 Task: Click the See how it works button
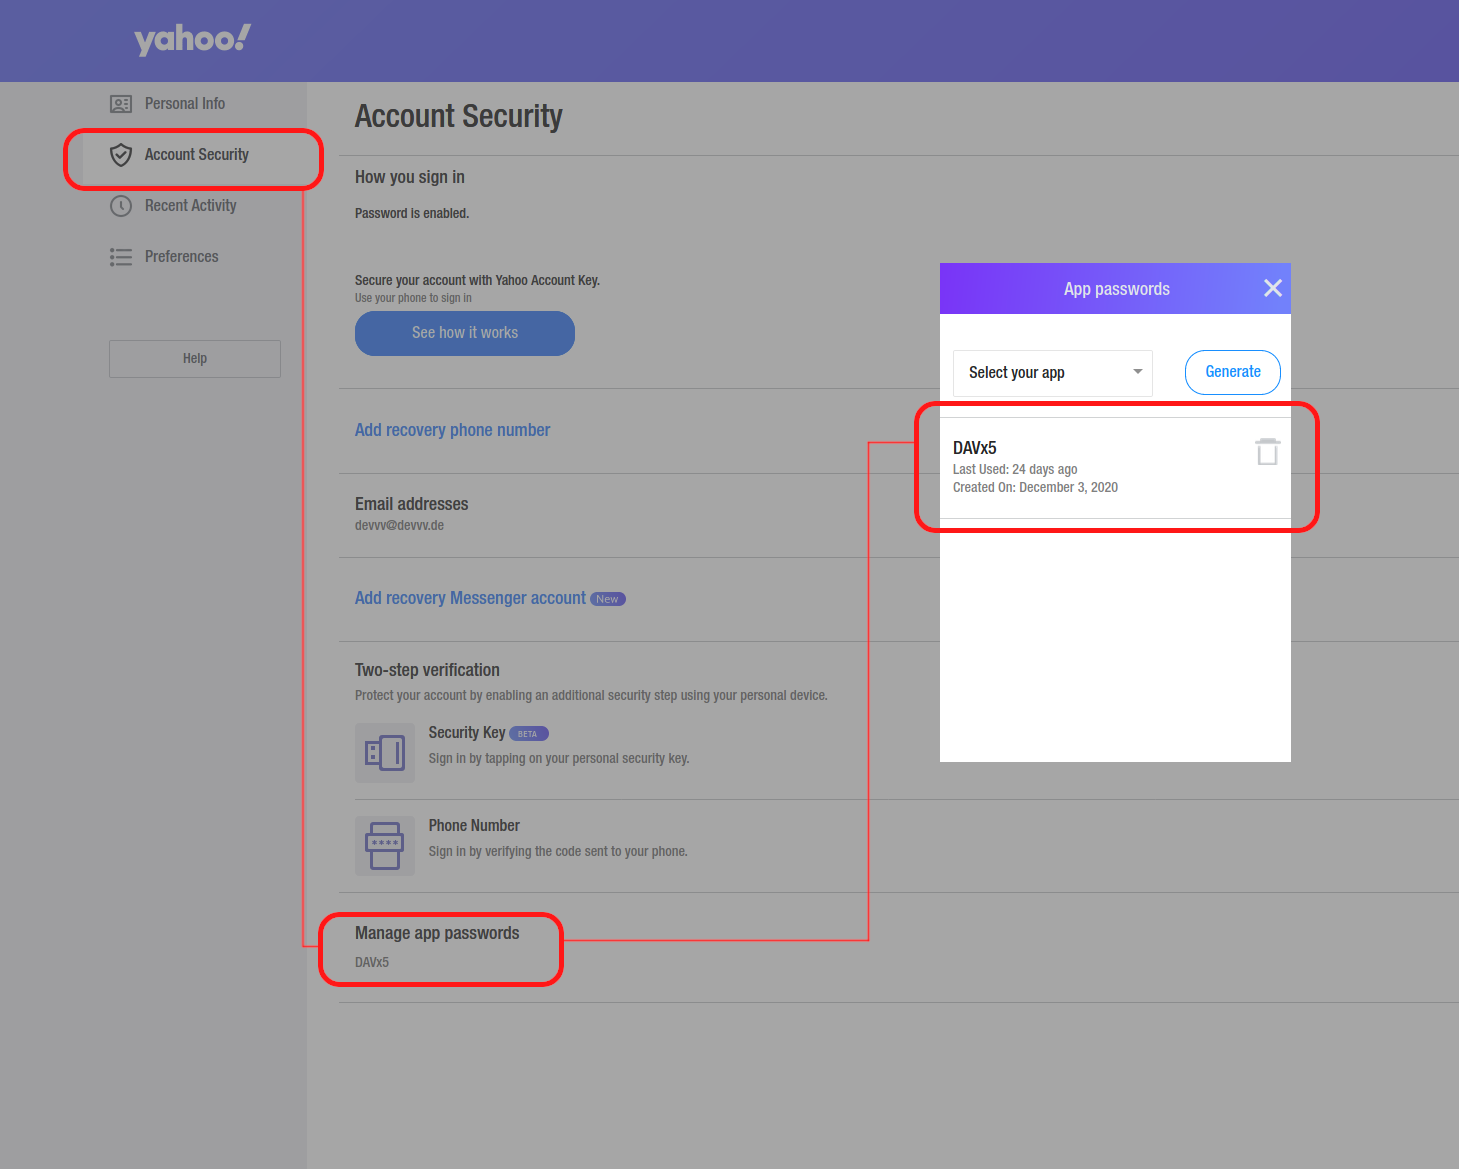coord(465,333)
